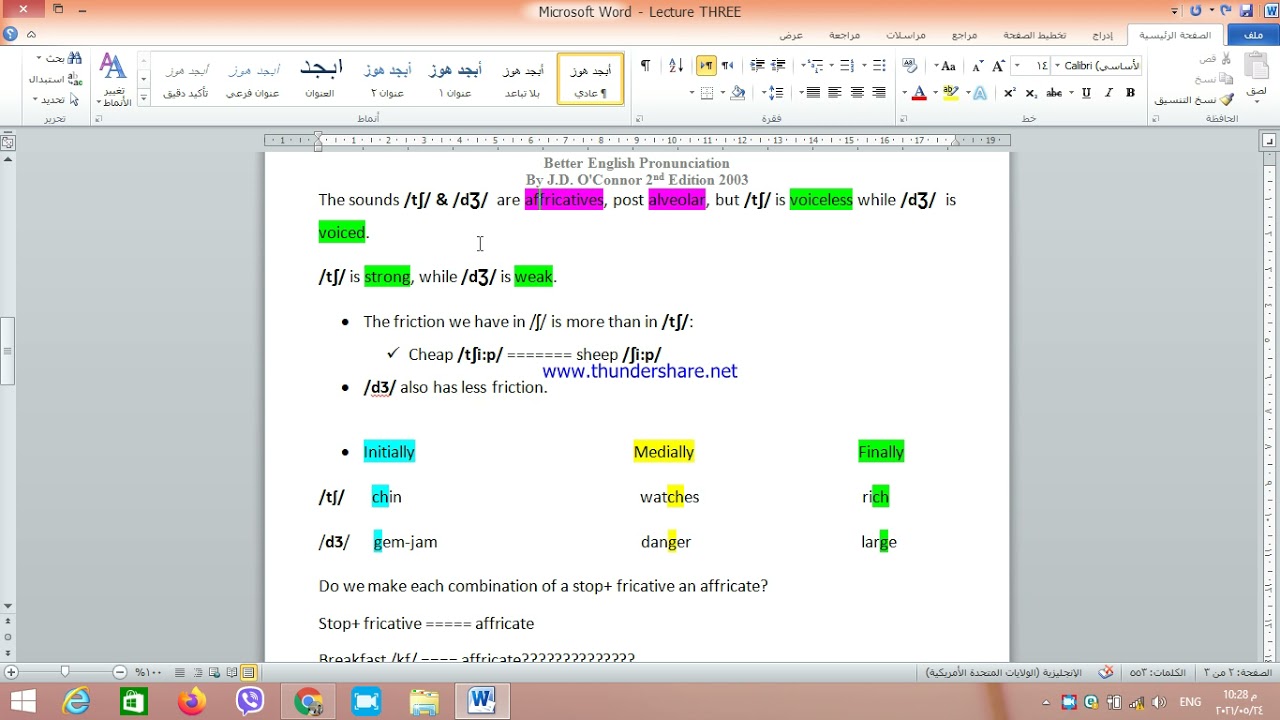Image resolution: width=1280 pixels, height=720 pixels.
Task: Expand the styles gallery
Action: 143,97
